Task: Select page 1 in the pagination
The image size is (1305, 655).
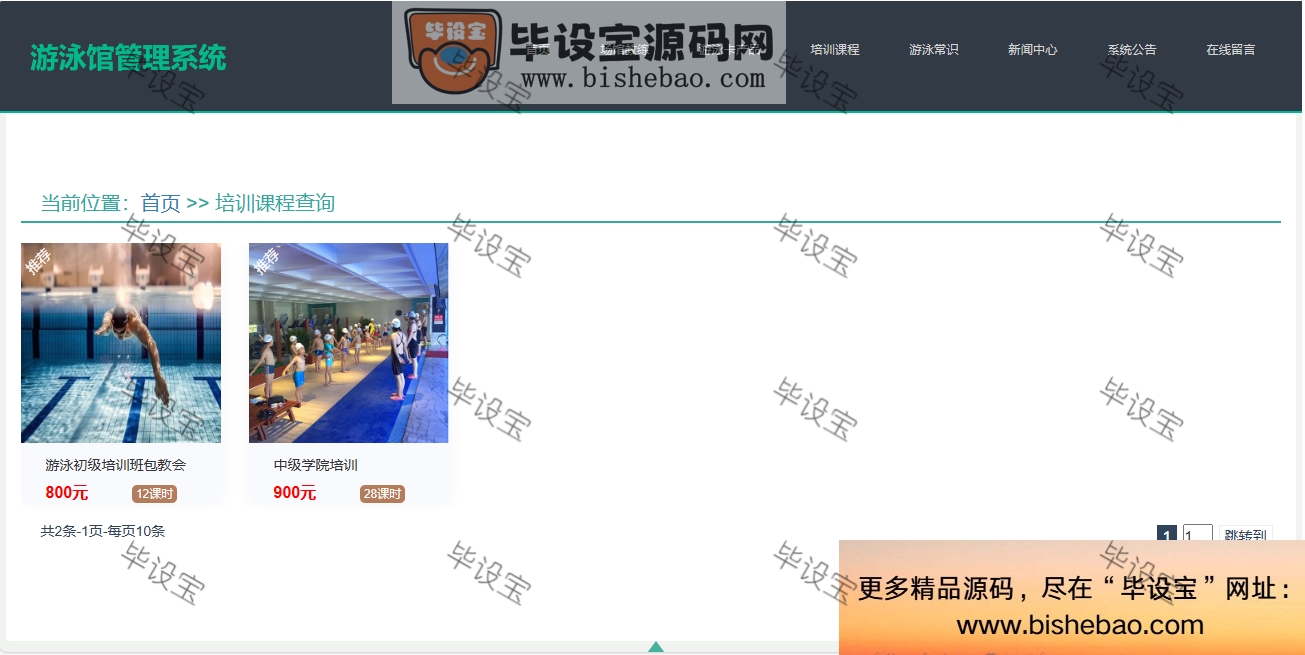Action: [x=1166, y=535]
